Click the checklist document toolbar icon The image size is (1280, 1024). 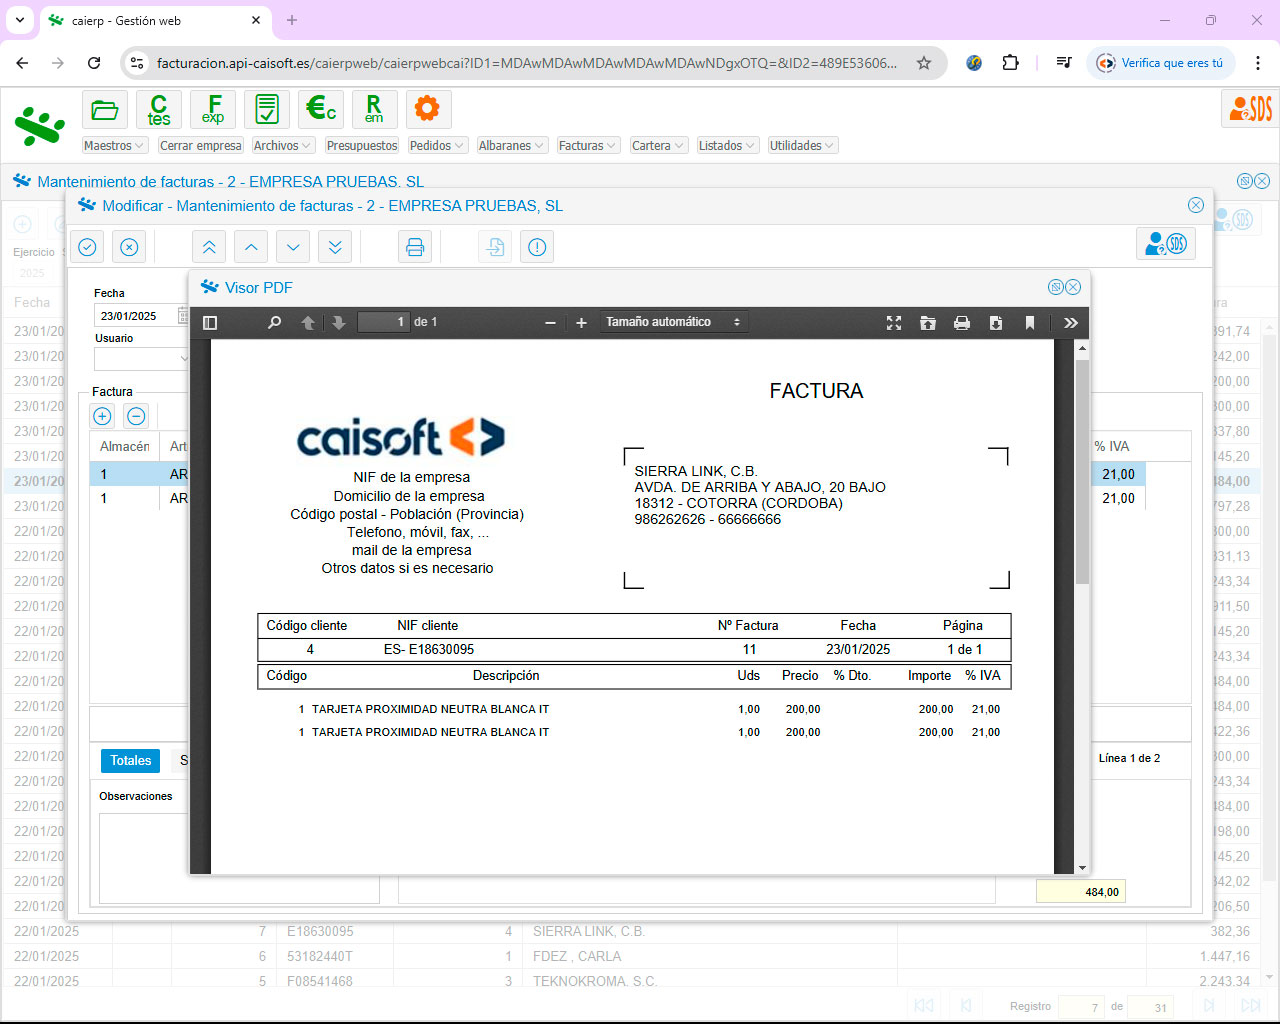(267, 109)
